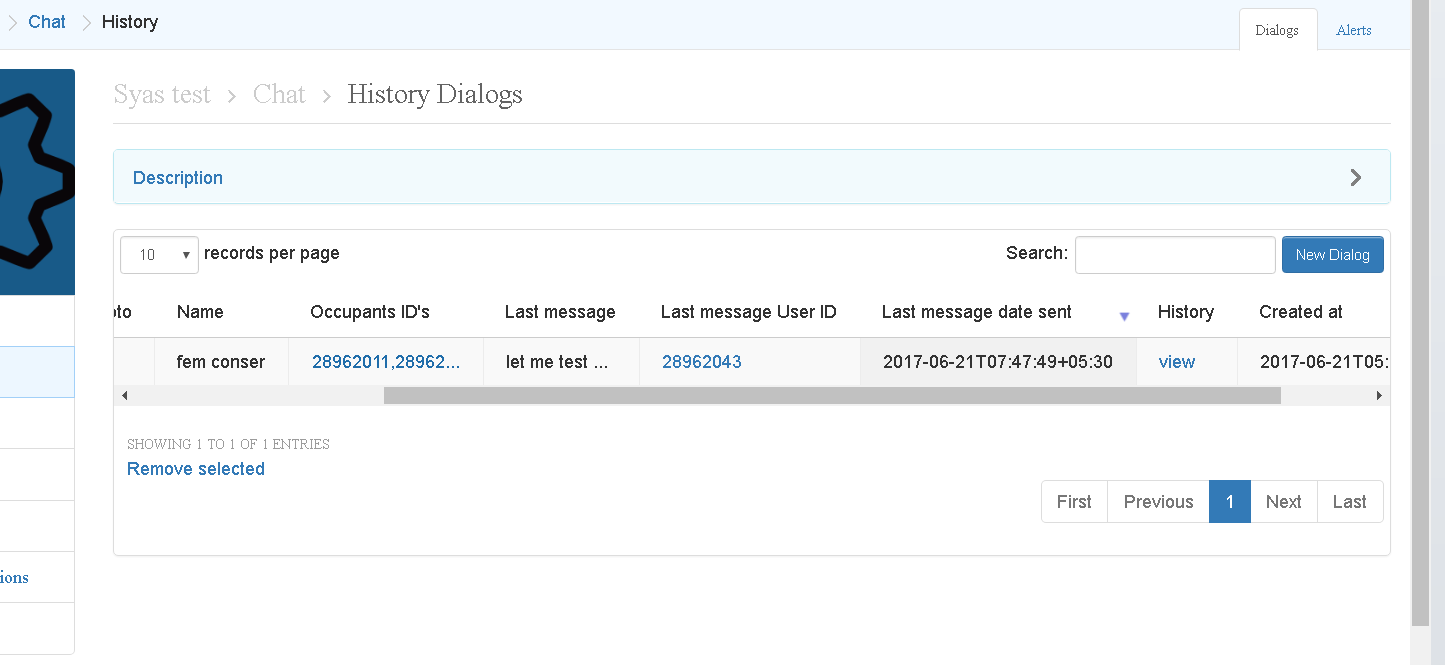The image size is (1445, 665).
Task: Click the chevron on the Description bar
Action: [1356, 177]
